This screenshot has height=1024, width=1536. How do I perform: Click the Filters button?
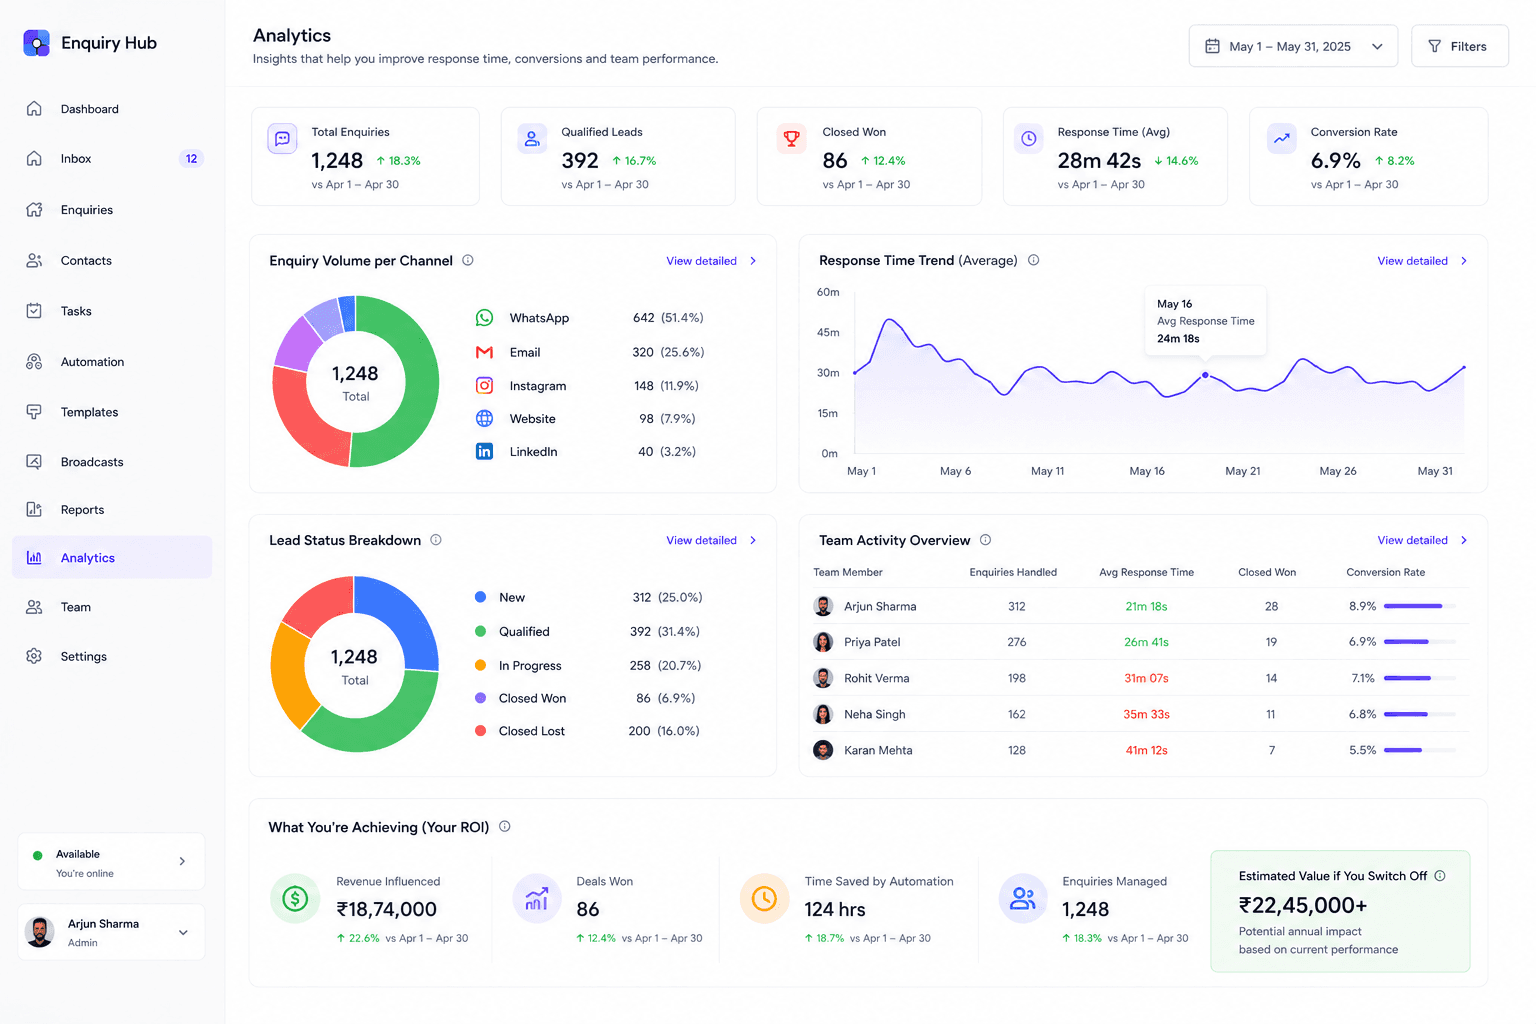pyautogui.click(x=1459, y=46)
